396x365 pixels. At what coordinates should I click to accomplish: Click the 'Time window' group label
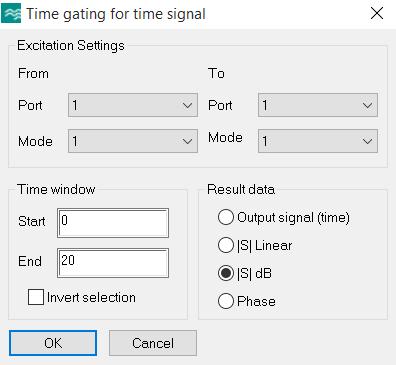click(x=56, y=189)
